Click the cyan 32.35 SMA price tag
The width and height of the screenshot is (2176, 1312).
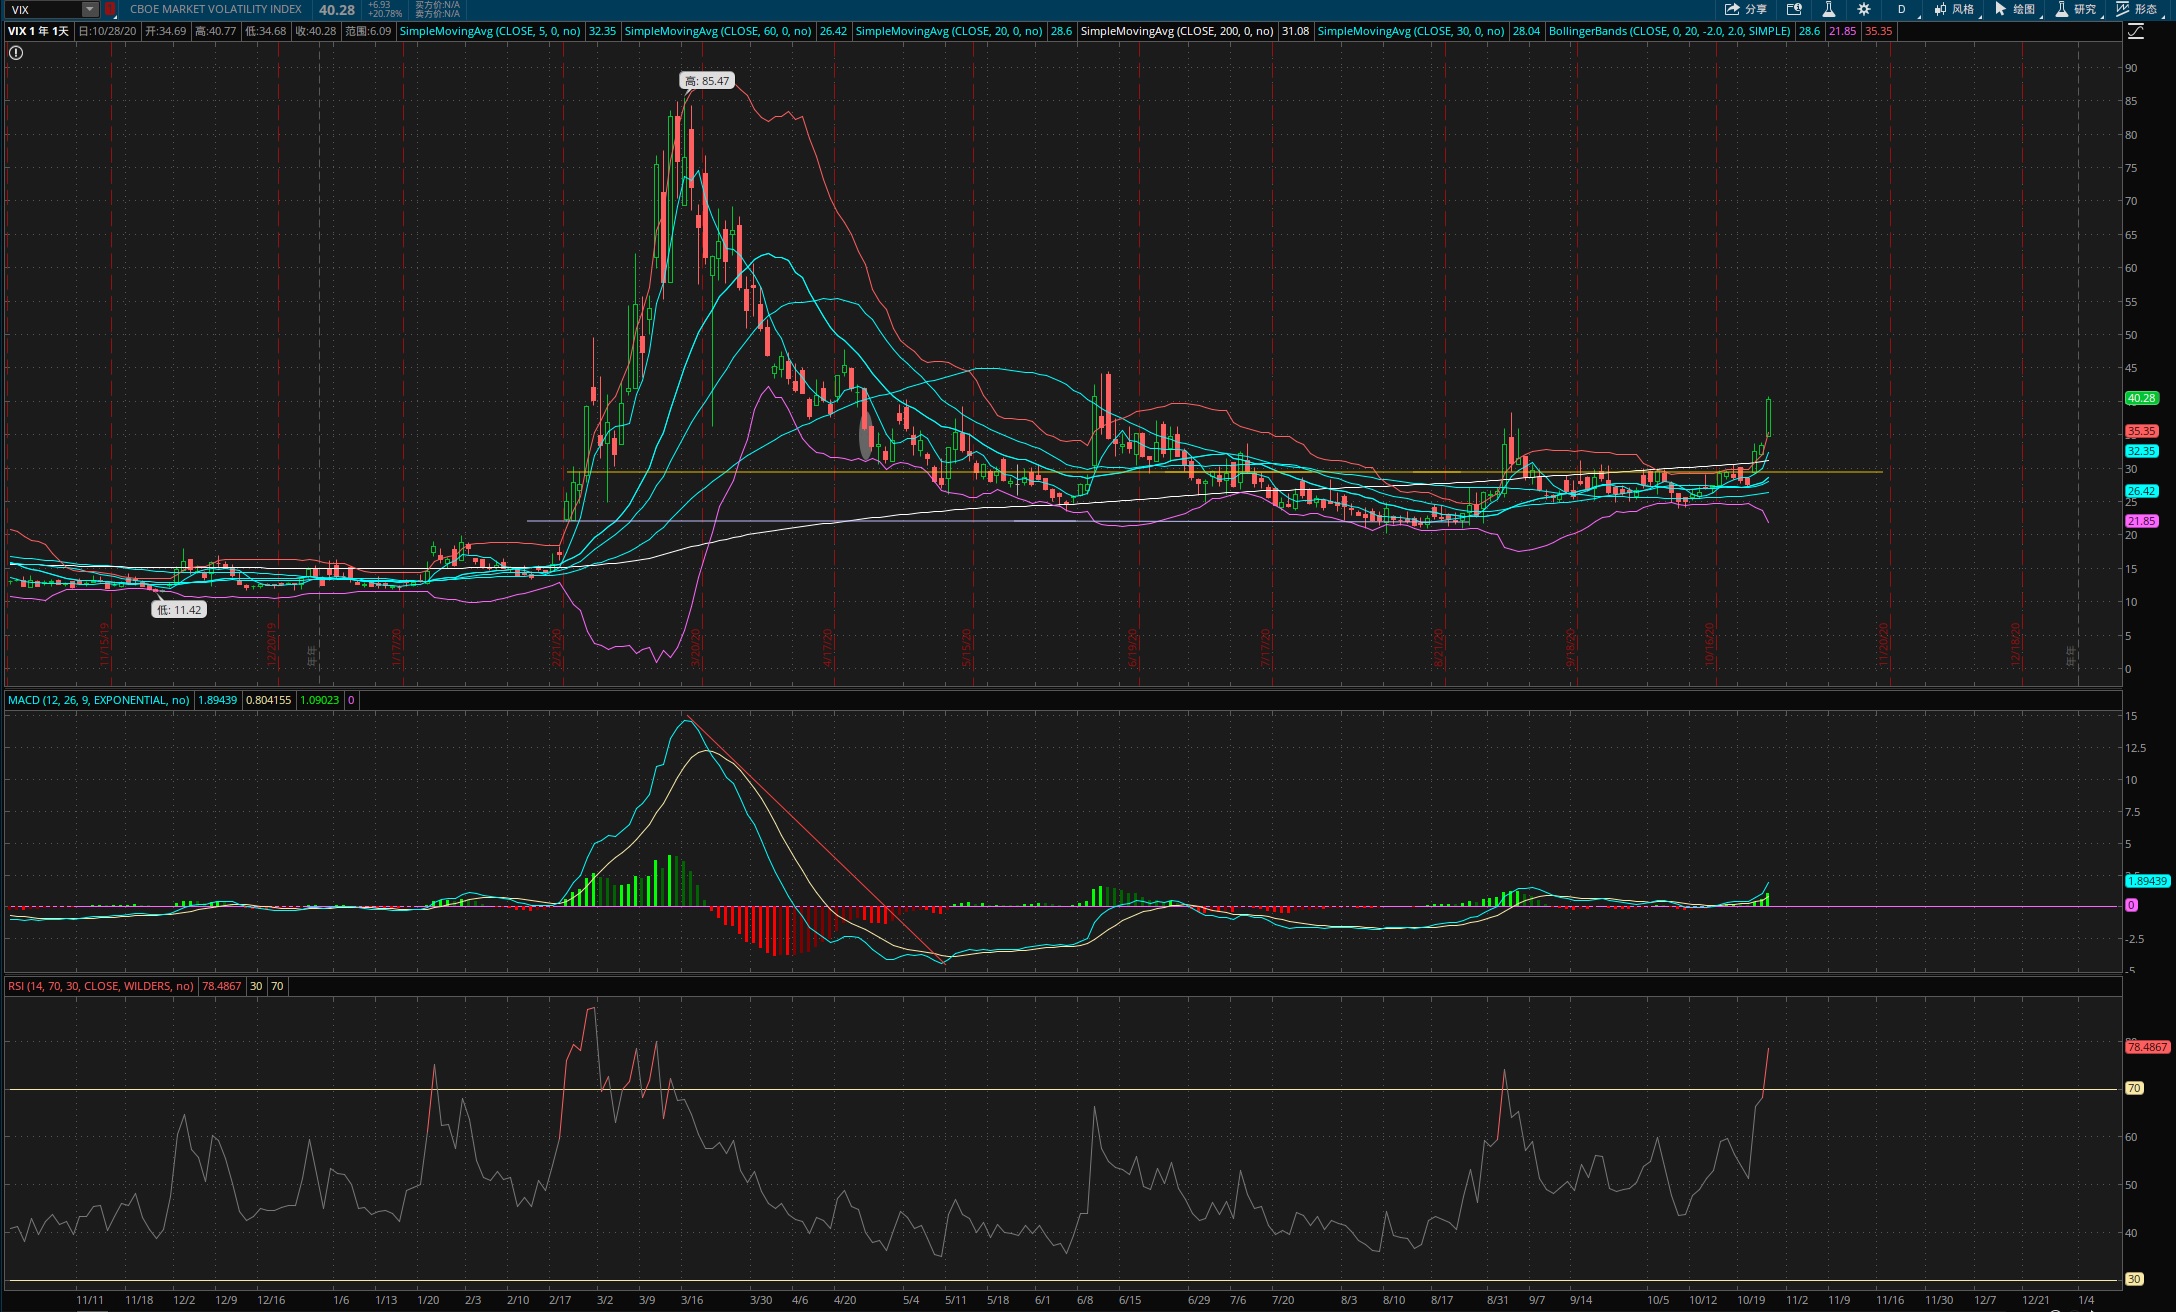point(2141,451)
